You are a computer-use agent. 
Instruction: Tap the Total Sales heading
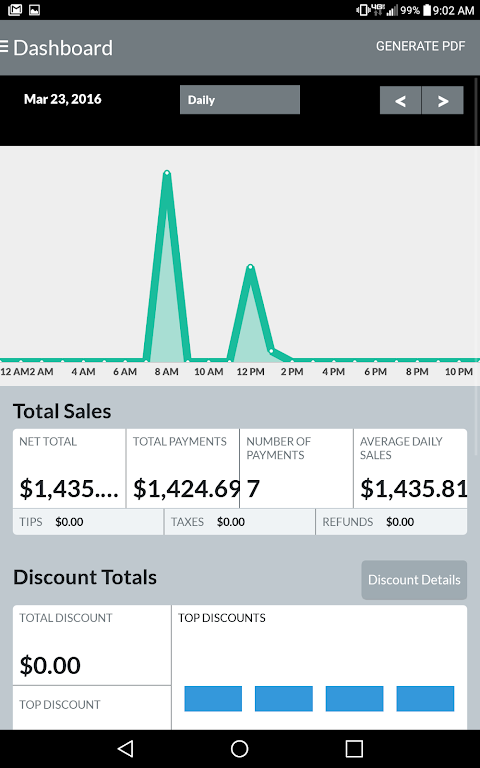point(62,411)
